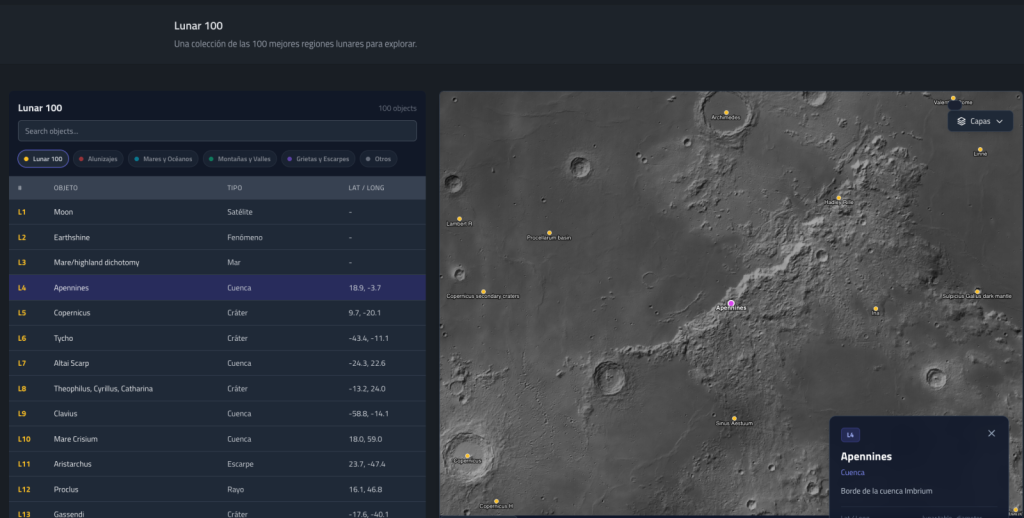Select the Proclus row
This screenshot has width=1024, height=518.
pos(217,489)
